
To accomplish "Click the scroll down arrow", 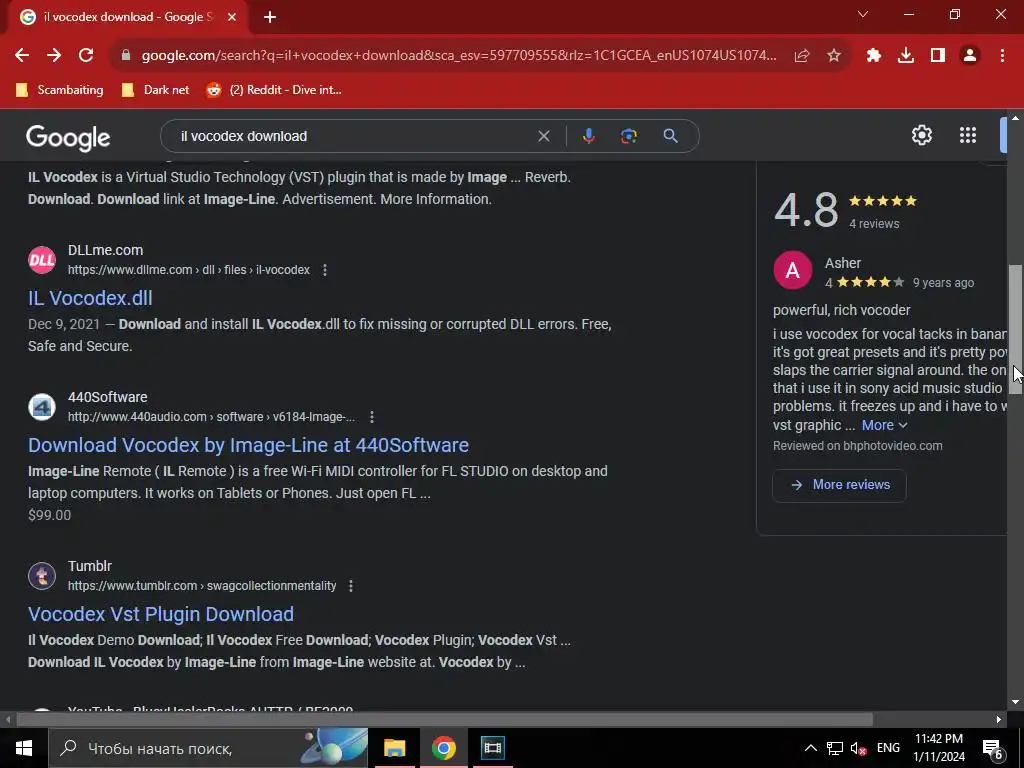I will [1015, 703].
